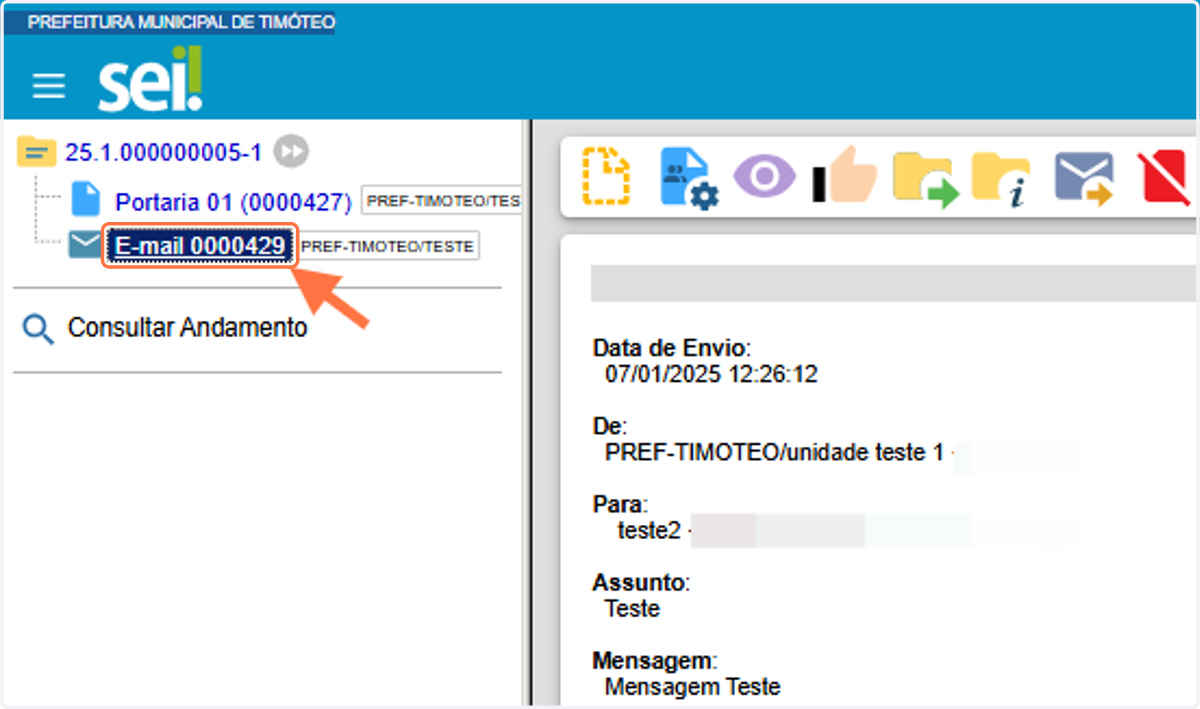Image resolution: width=1200 pixels, height=709 pixels.
Task: Click the magnifier icon for Consultar Andamento
Action: click(38, 329)
